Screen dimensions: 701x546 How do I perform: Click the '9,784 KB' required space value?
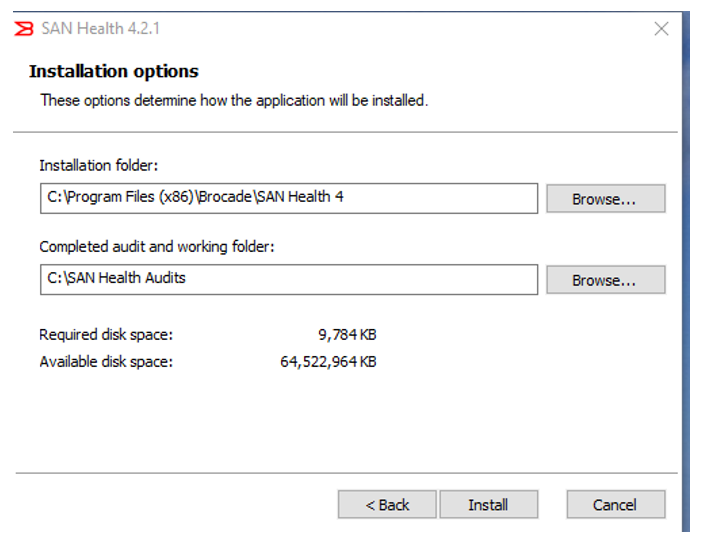pos(347,334)
